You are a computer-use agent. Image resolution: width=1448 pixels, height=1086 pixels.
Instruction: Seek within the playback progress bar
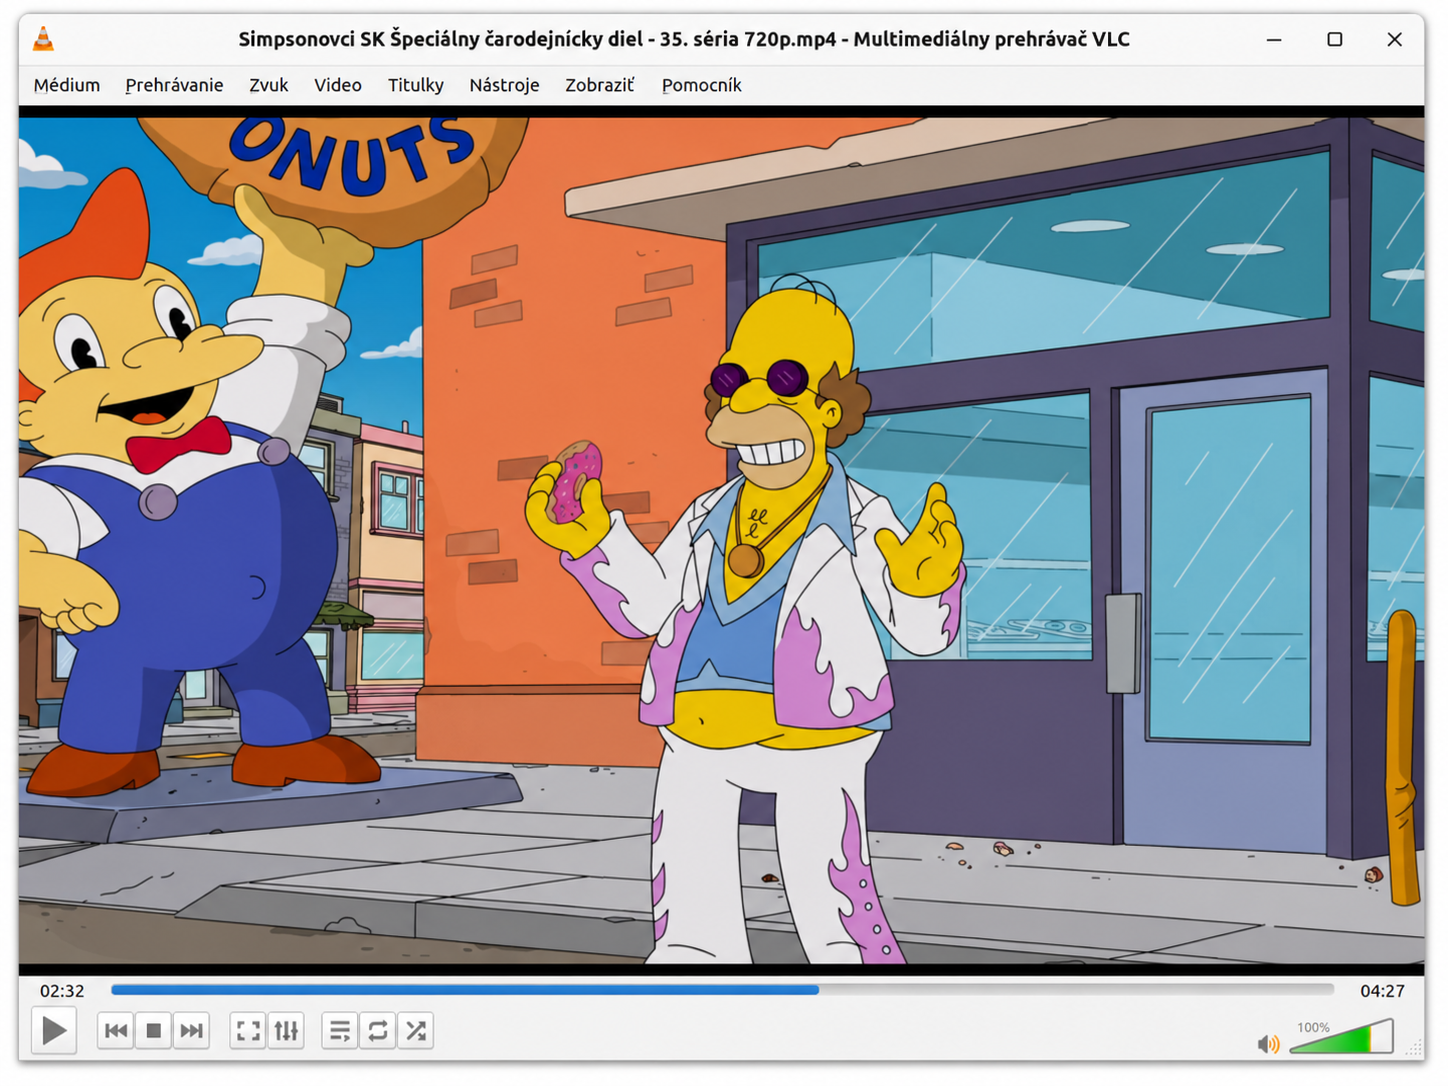pyautogui.click(x=722, y=990)
